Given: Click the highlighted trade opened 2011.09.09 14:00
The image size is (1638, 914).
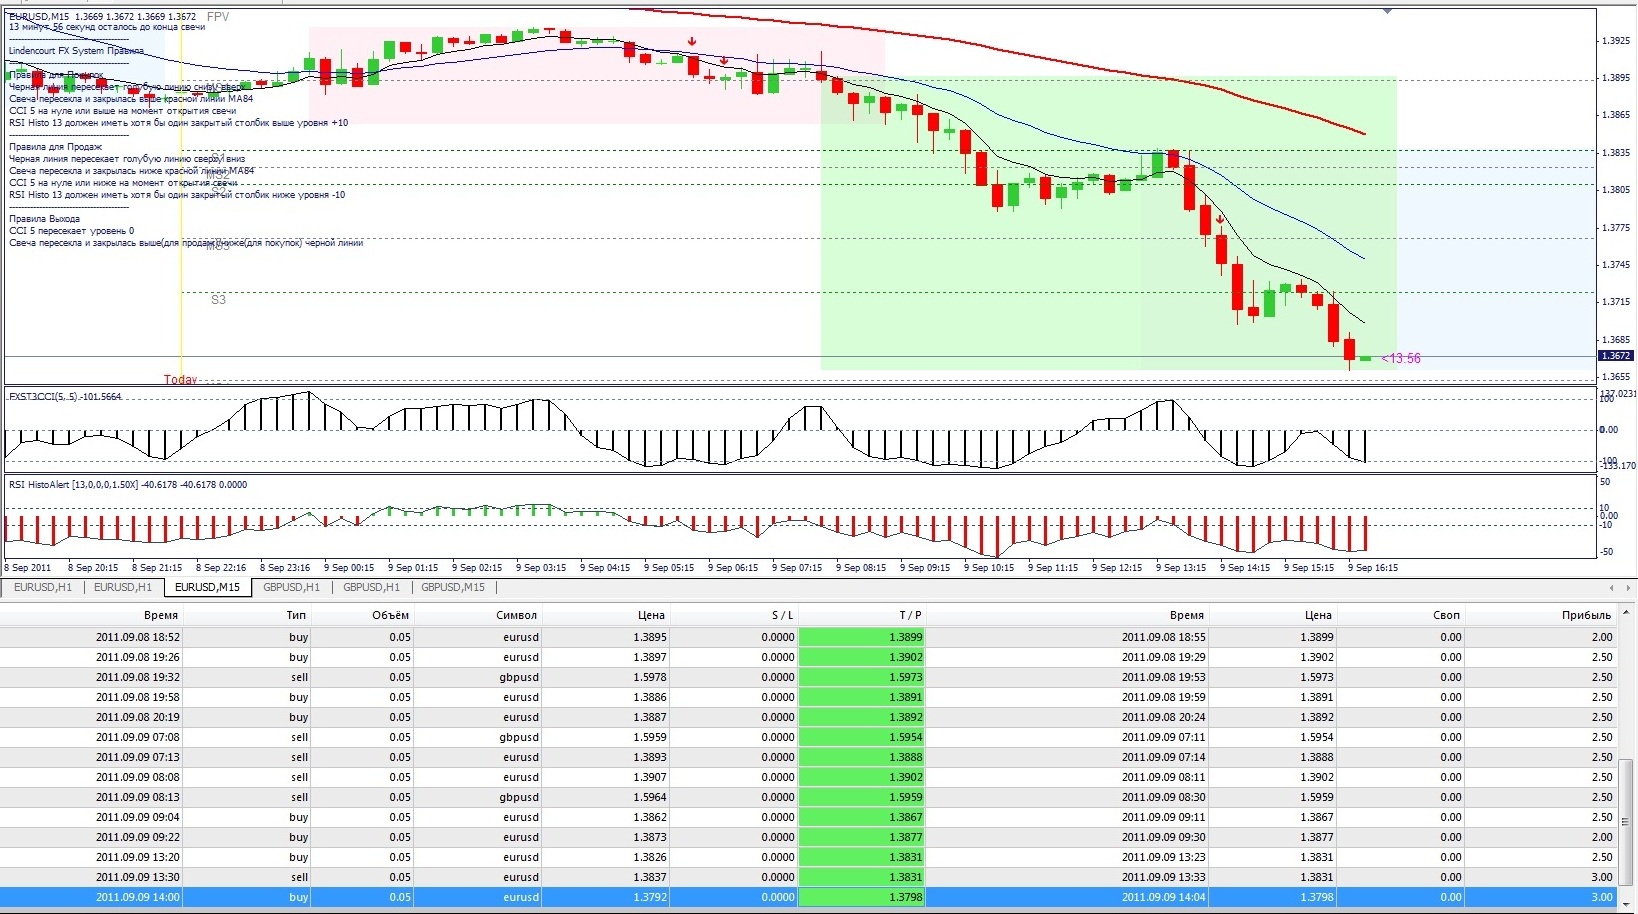Looking at the screenshot, I should coord(808,897).
